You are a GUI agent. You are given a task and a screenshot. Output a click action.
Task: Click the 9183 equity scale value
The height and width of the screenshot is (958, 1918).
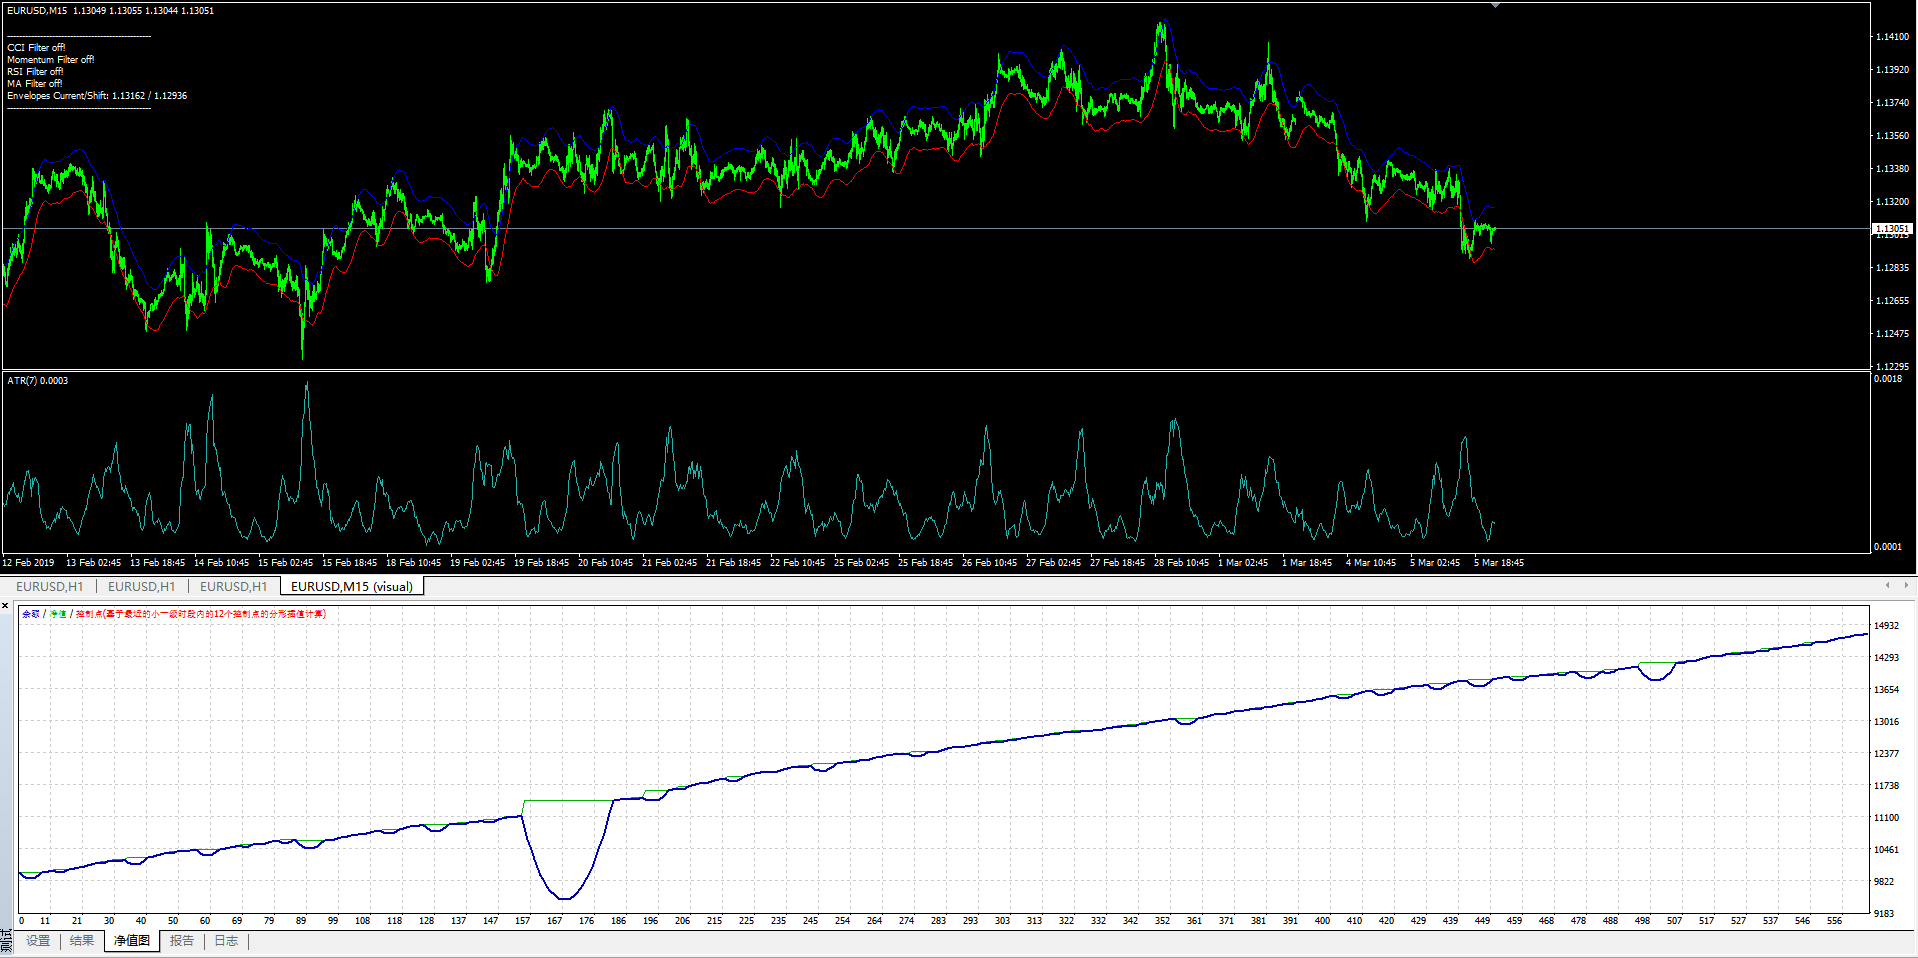[x=1884, y=914]
